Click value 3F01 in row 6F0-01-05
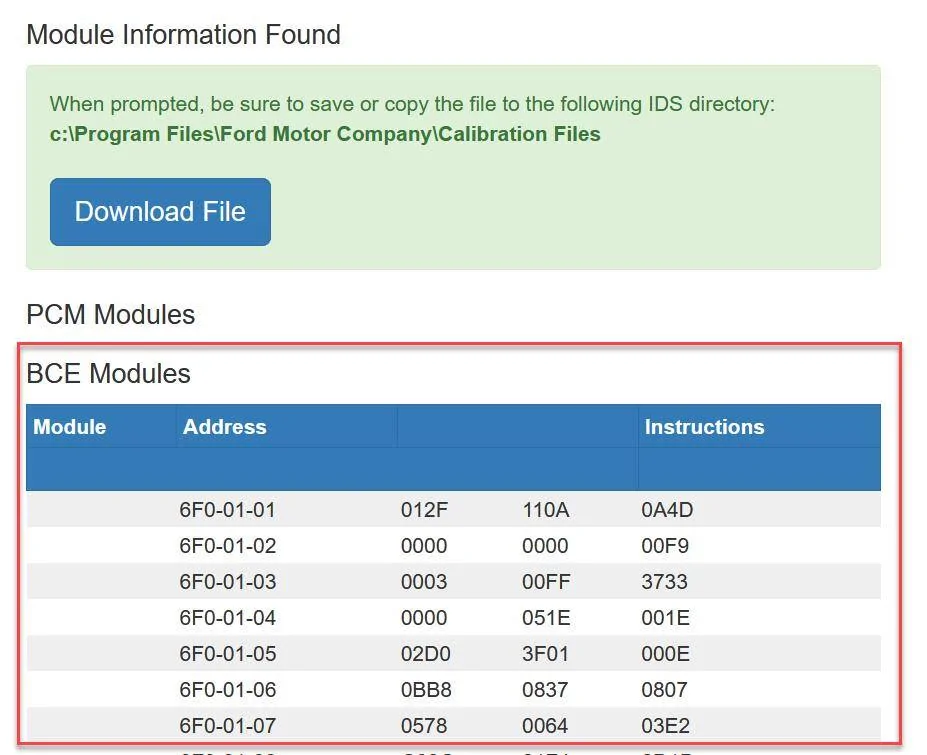927x755 pixels. (x=545, y=654)
